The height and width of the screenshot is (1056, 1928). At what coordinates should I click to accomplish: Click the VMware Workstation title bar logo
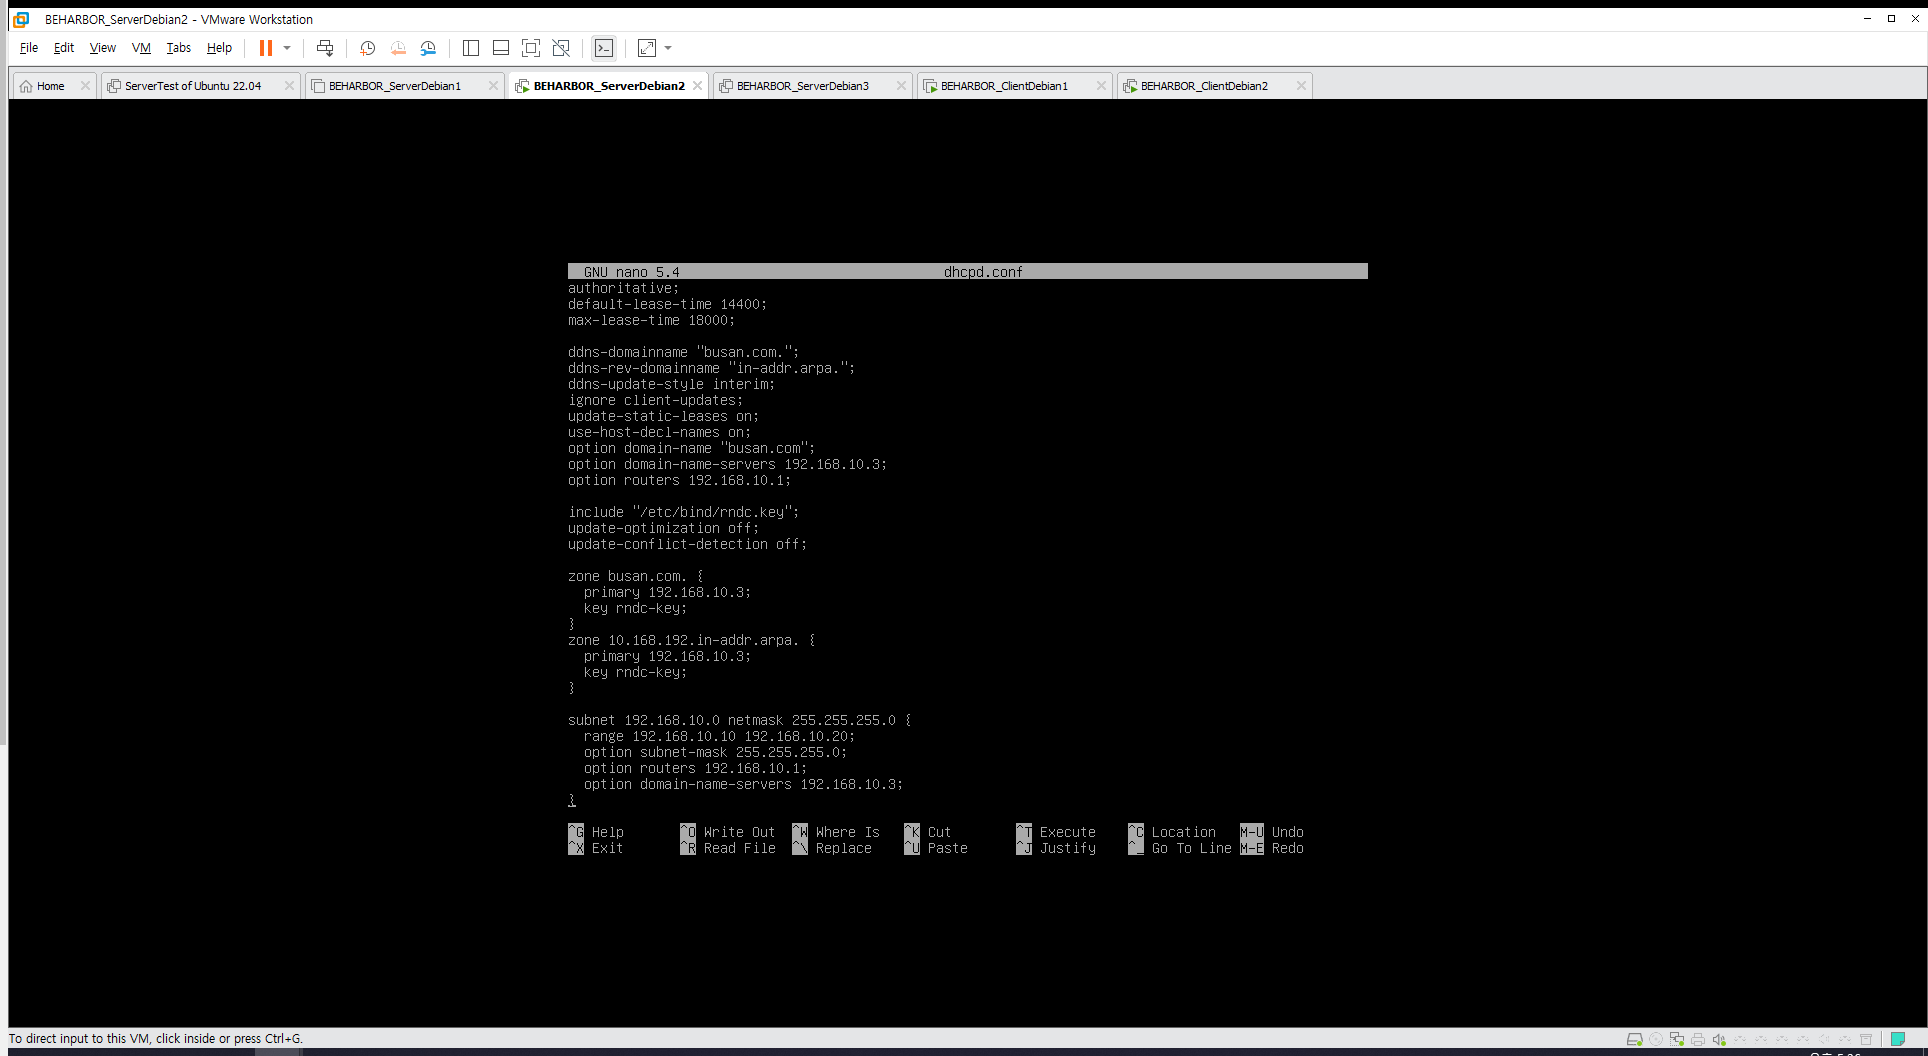tap(21, 19)
